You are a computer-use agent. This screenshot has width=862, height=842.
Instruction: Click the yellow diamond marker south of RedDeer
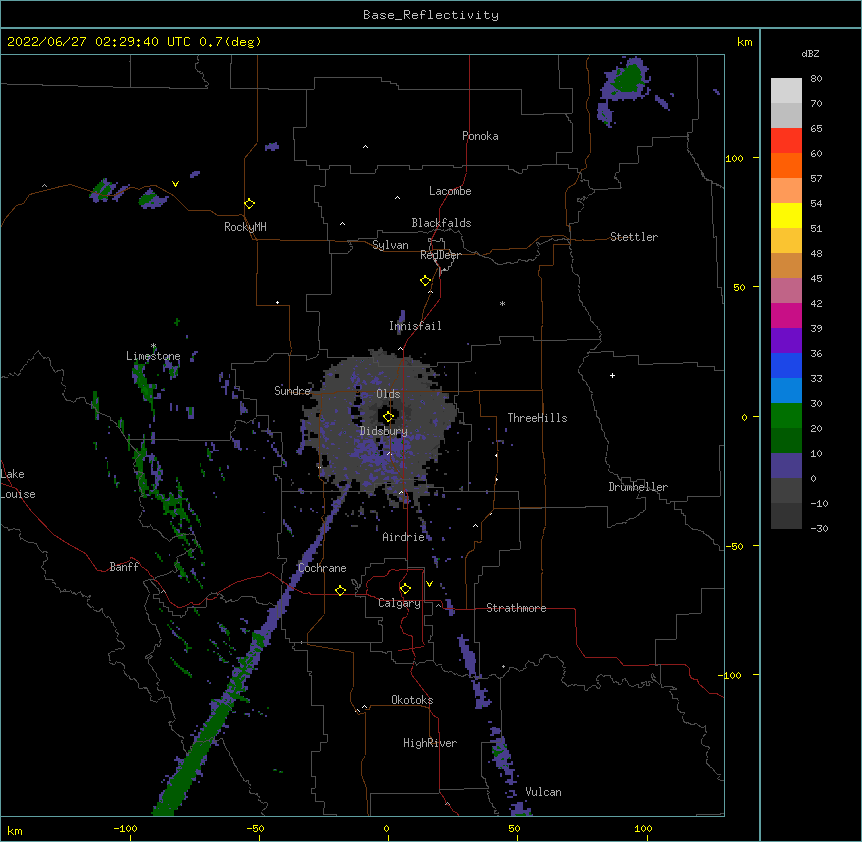pos(425,281)
